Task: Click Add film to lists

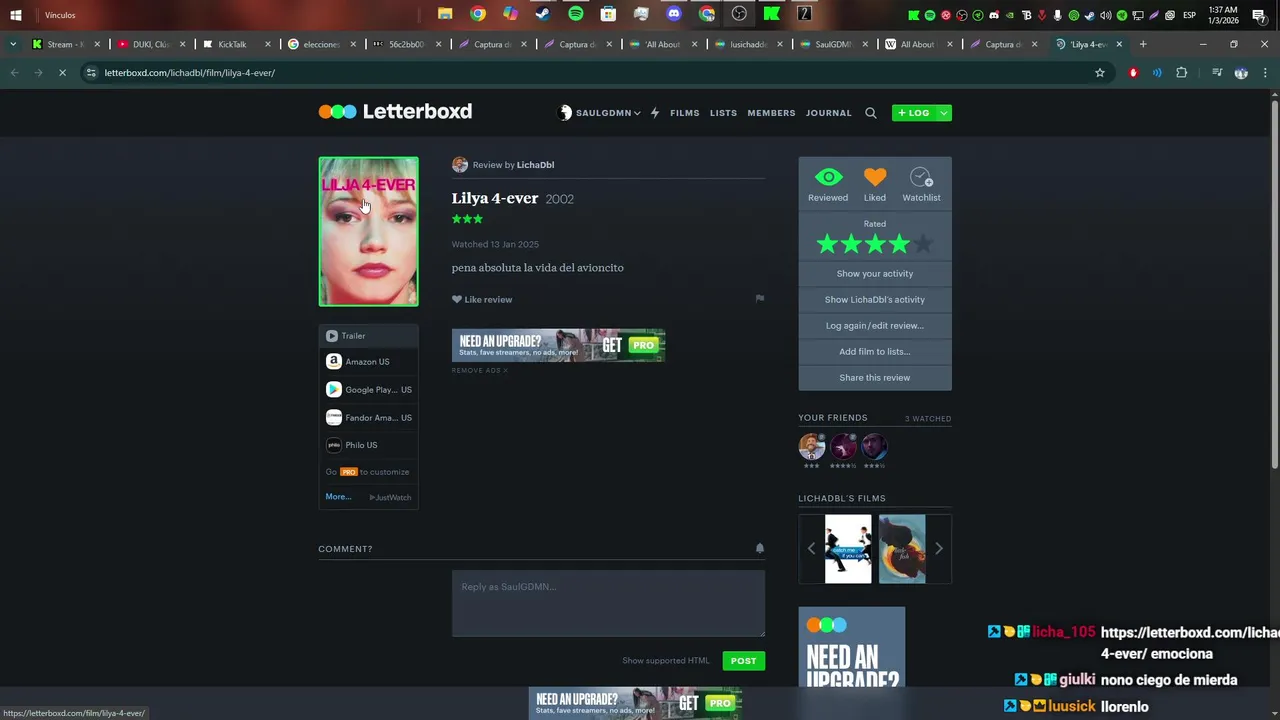Action: (x=875, y=352)
